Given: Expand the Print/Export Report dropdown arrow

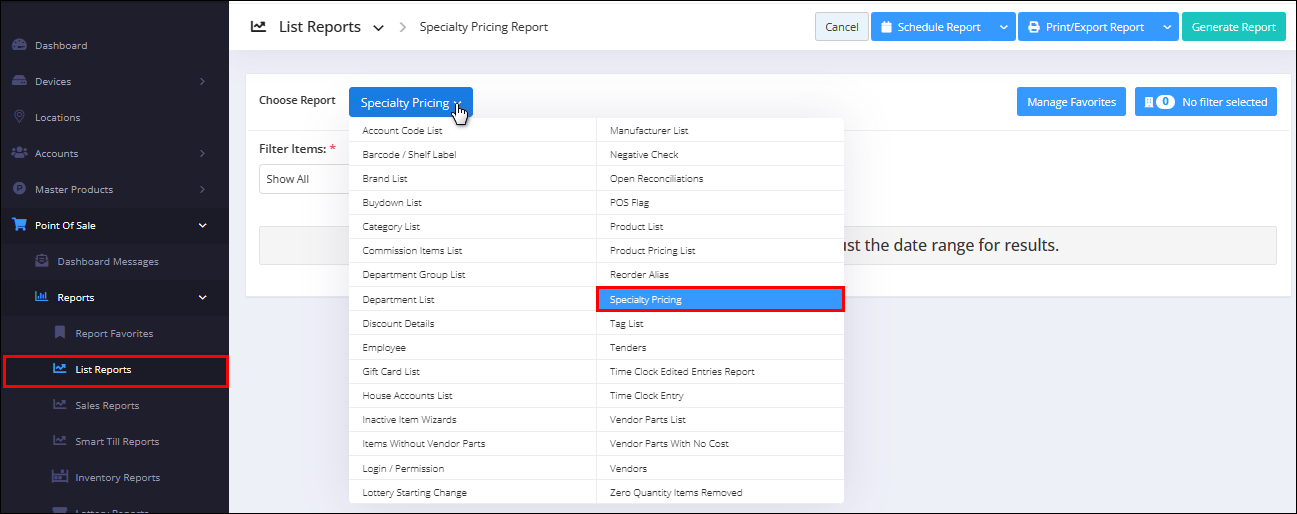Looking at the screenshot, I should click(x=1167, y=27).
